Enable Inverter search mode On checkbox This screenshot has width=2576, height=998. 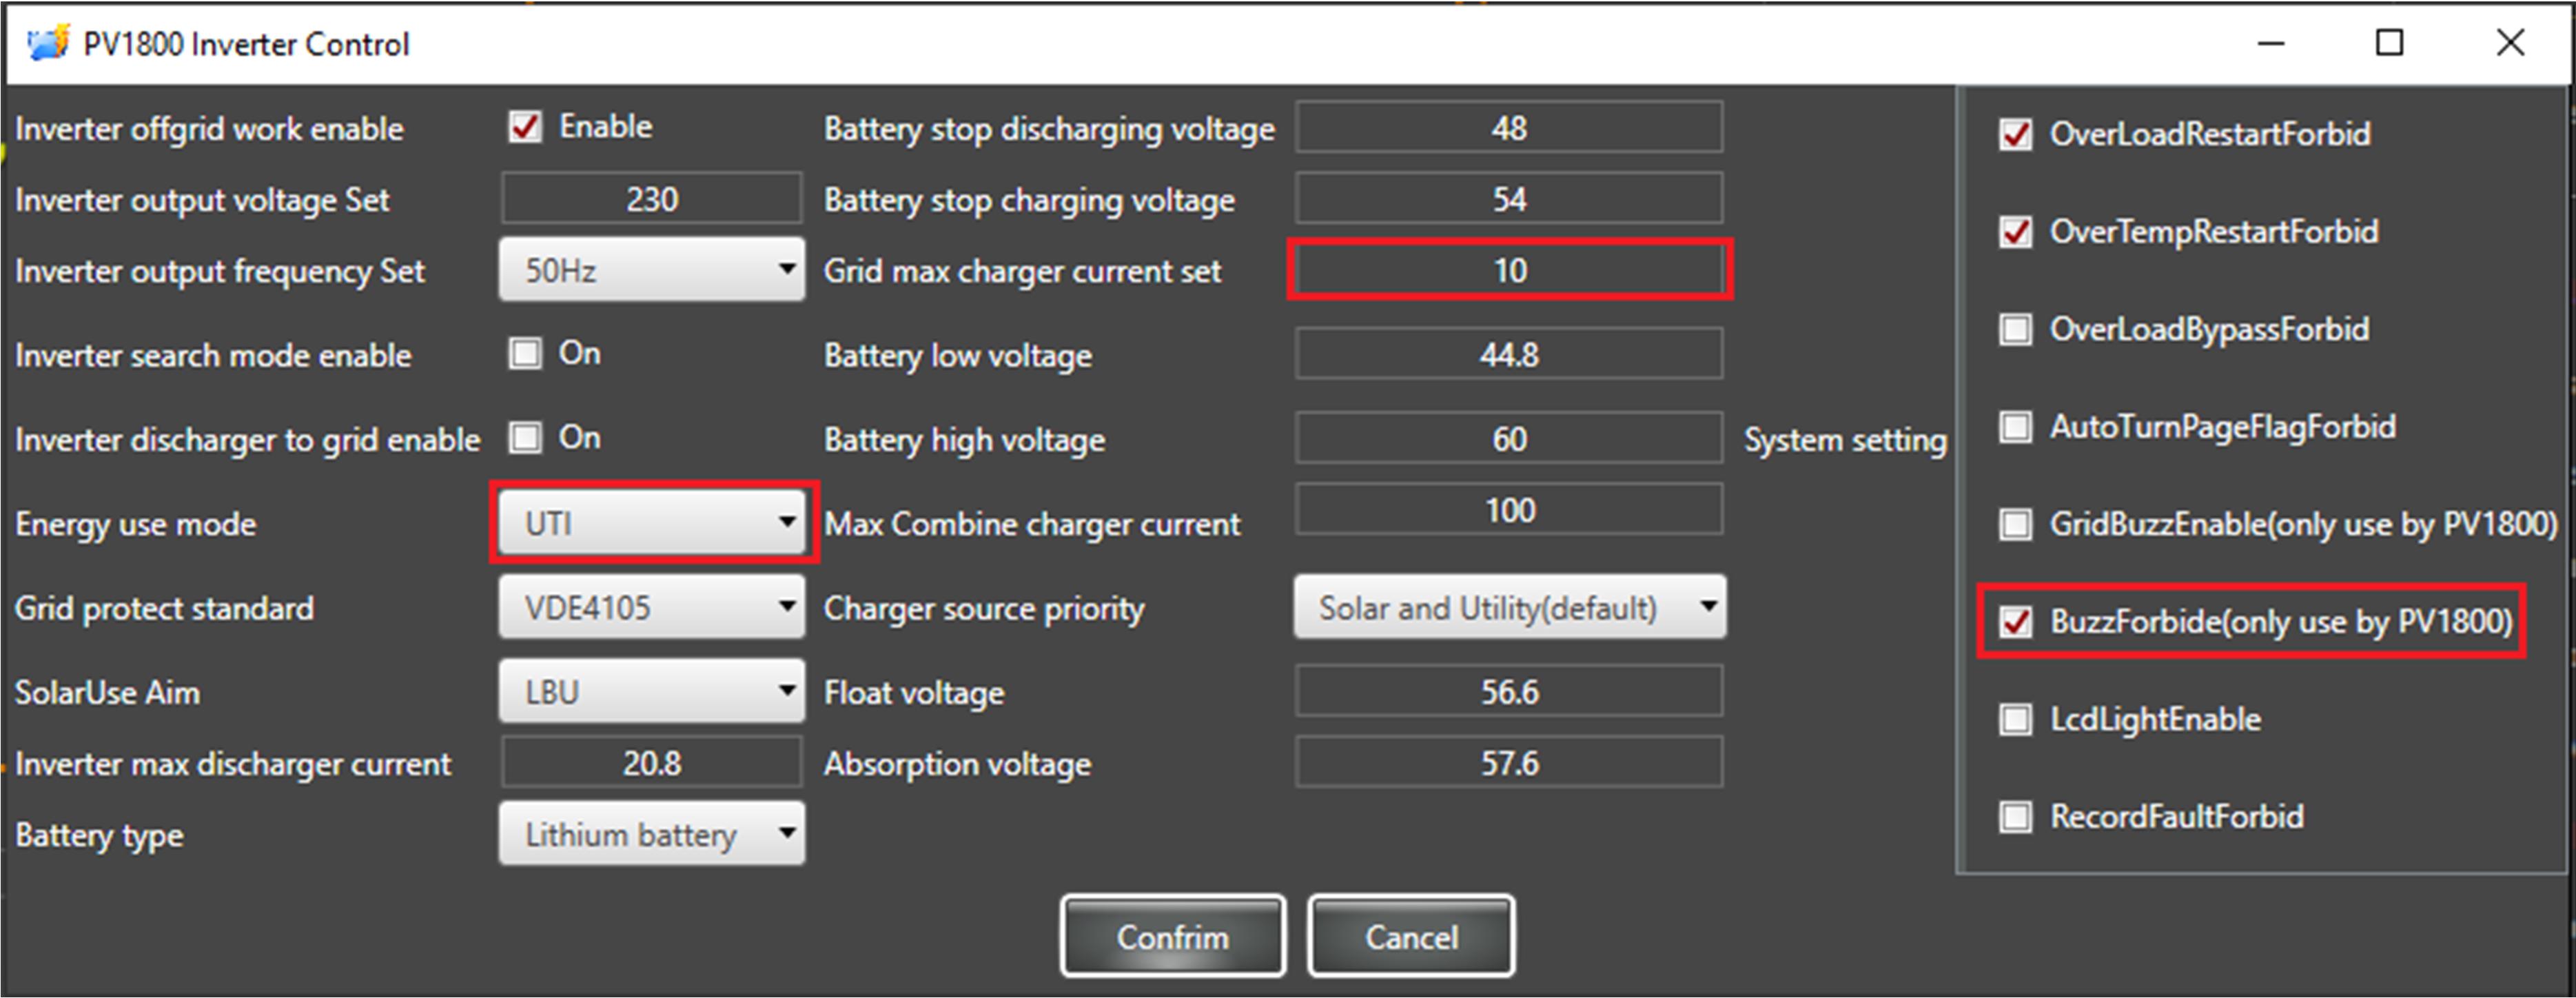coord(525,353)
